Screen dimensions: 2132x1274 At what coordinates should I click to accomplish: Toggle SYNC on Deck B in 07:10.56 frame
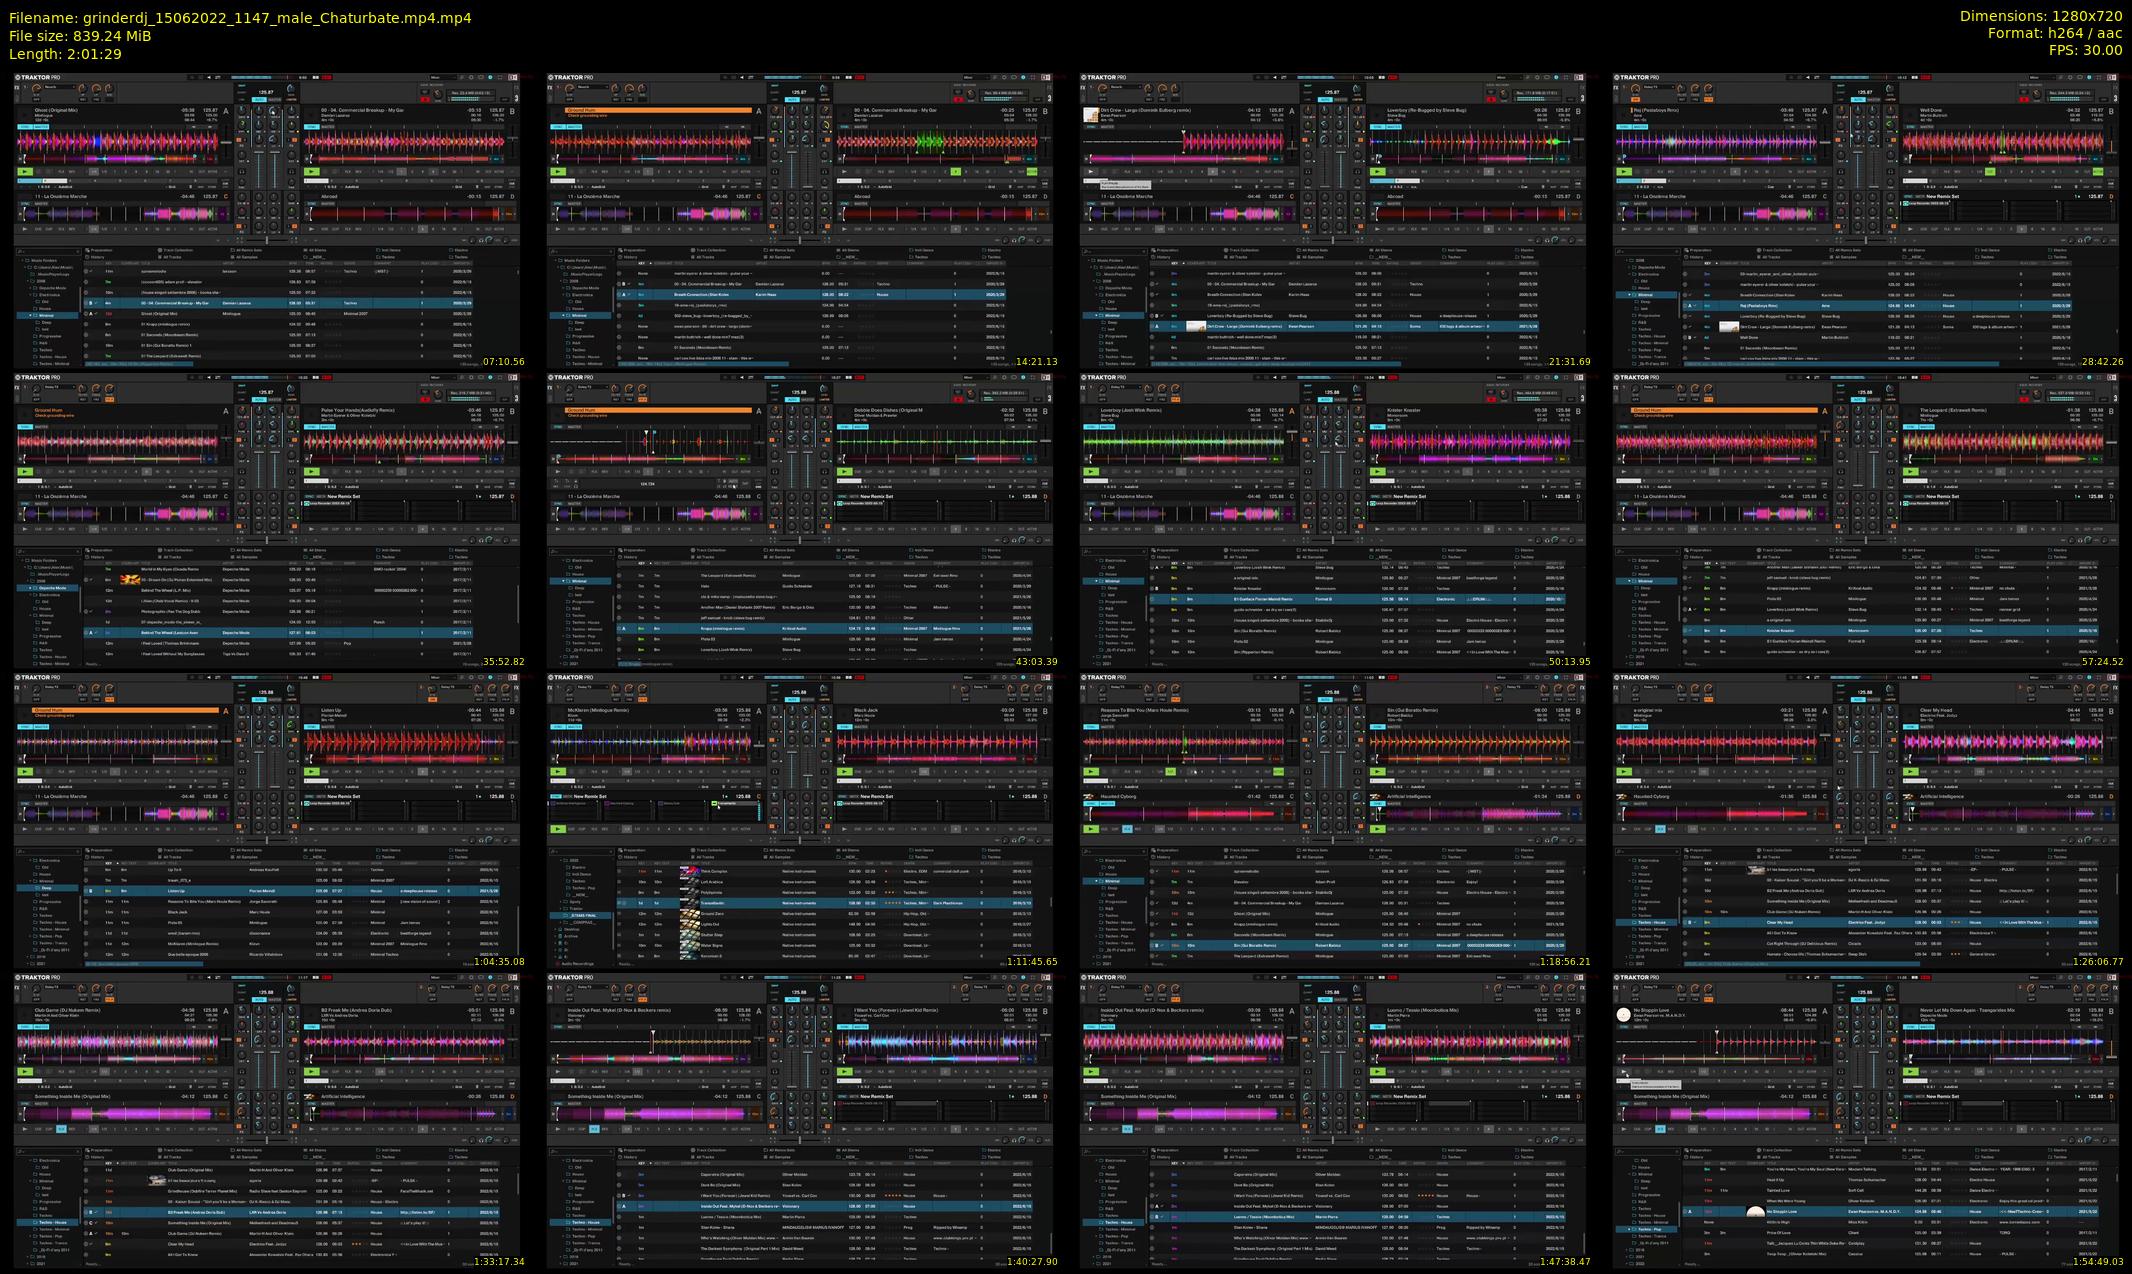point(311,127)
